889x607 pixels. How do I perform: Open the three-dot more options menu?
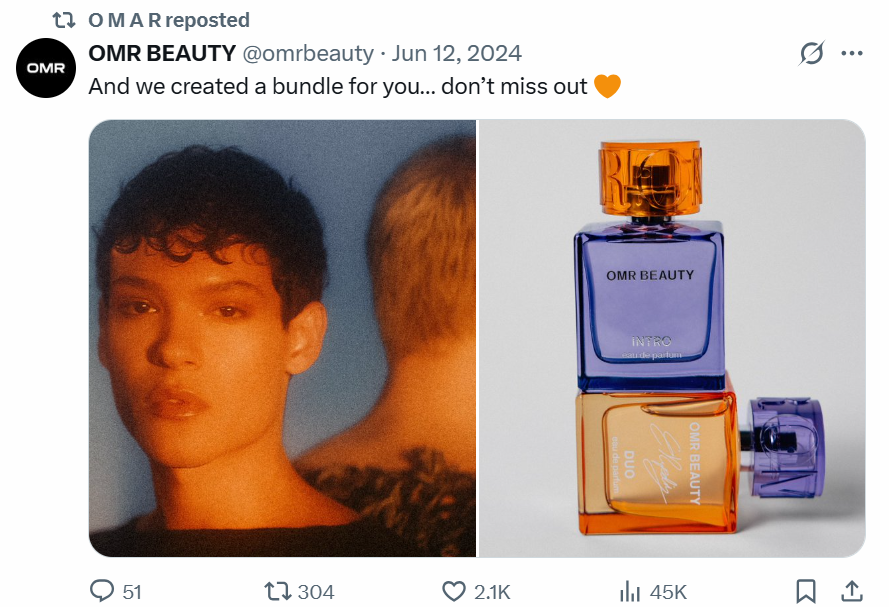pos(852,53)
